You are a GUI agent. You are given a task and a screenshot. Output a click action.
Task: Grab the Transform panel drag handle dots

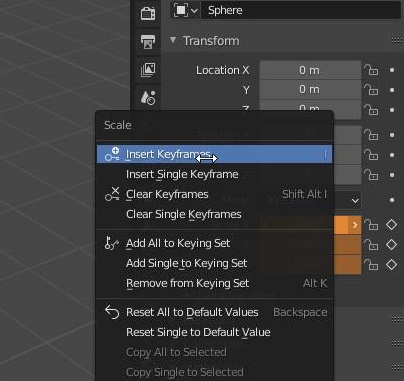pyautogui.click(x=396, y=40)
